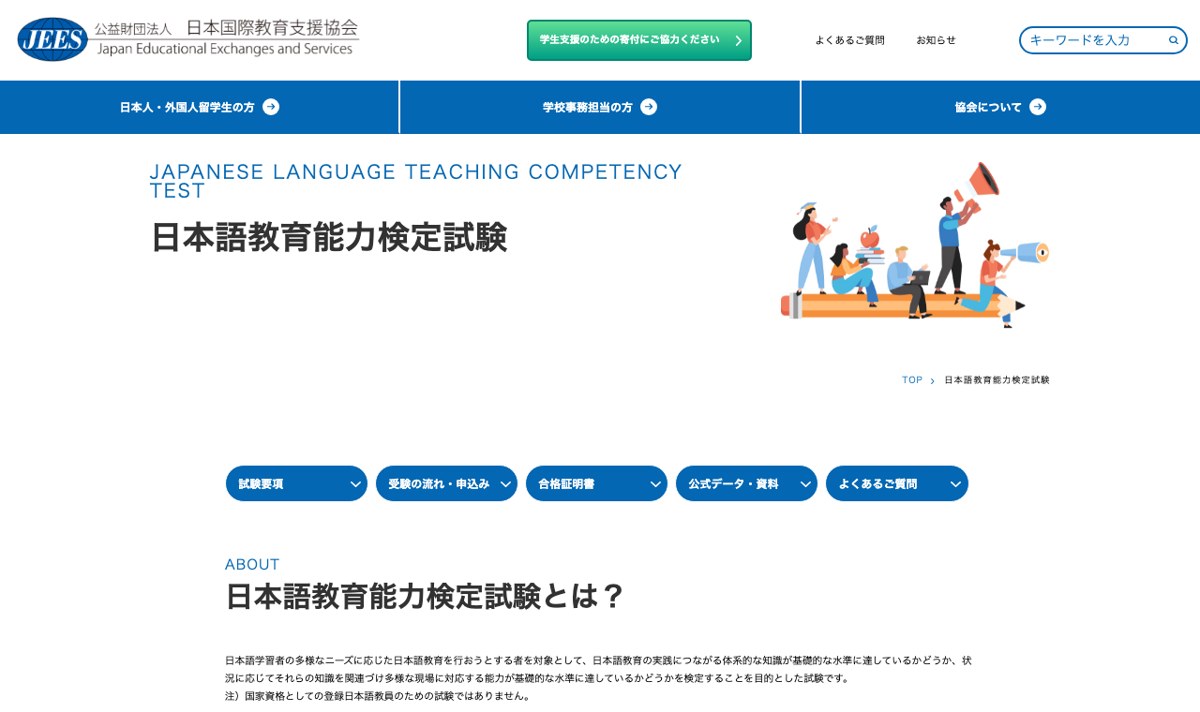Click the search magnifier icon

coord(1174,40)
